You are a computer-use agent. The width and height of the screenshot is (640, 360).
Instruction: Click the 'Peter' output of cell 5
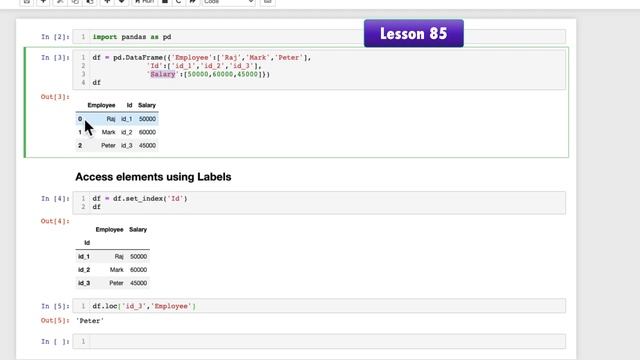(90, 321)
